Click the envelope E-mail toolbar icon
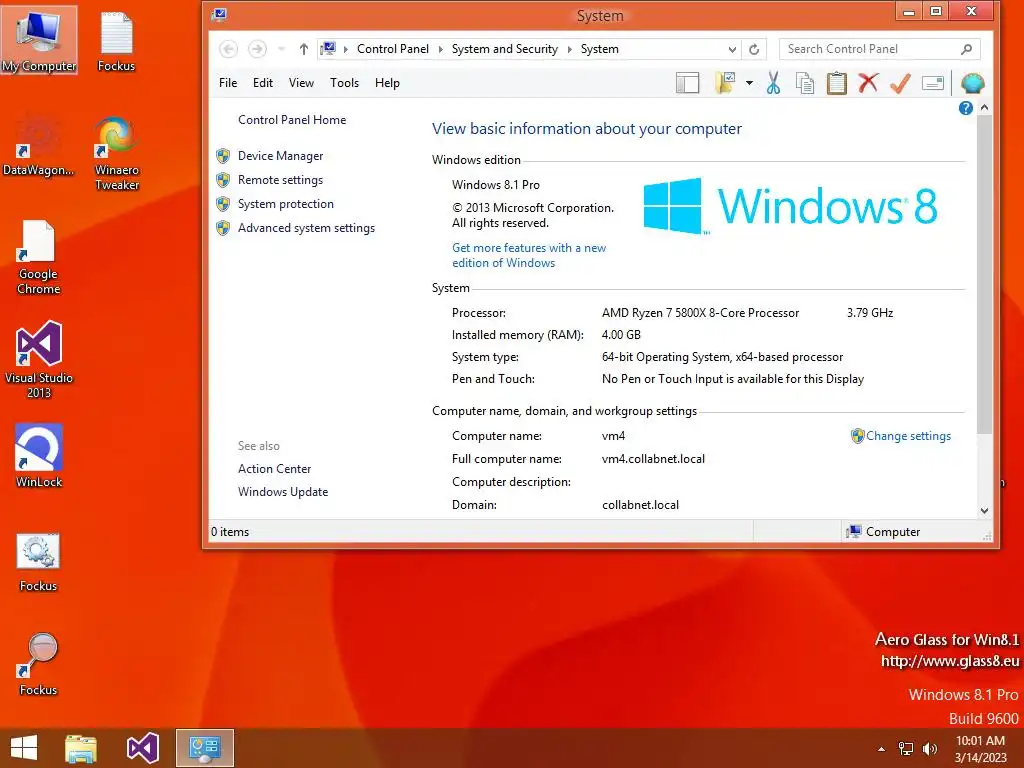 [x=933, y=83]
